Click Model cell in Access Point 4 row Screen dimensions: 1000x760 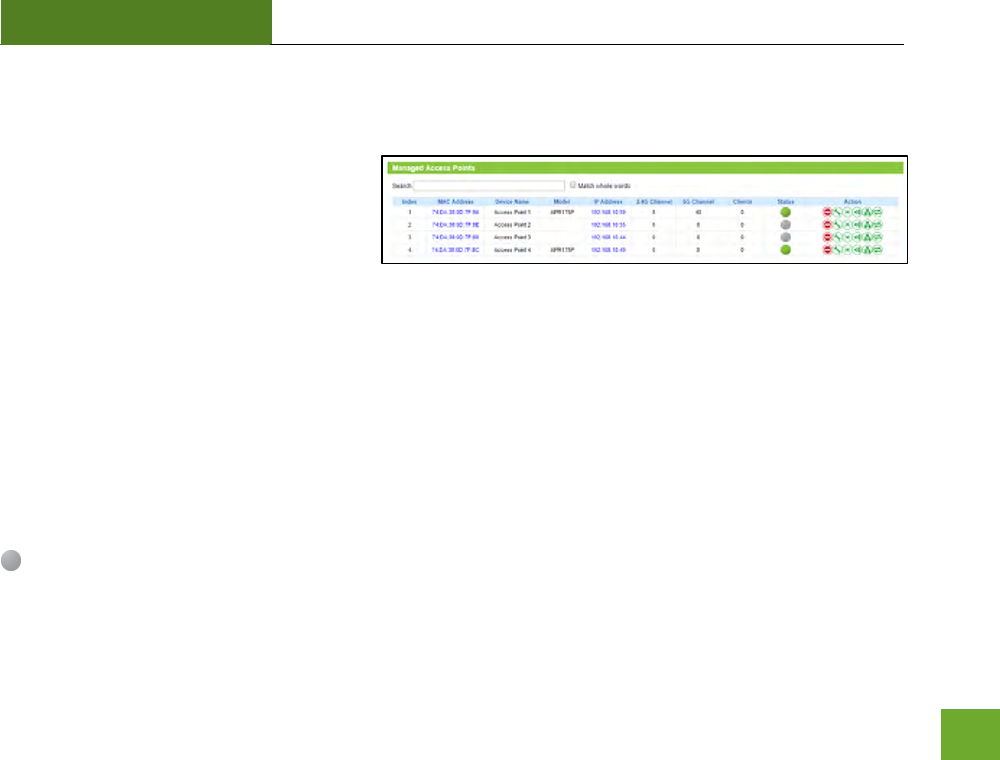coord(562,250)
